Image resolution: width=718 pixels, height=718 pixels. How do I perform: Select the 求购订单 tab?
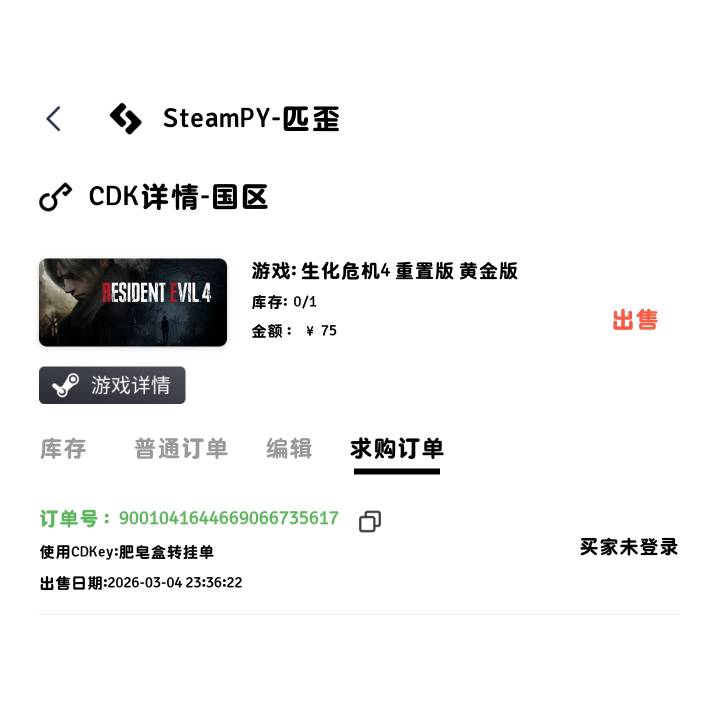(397, 448)
